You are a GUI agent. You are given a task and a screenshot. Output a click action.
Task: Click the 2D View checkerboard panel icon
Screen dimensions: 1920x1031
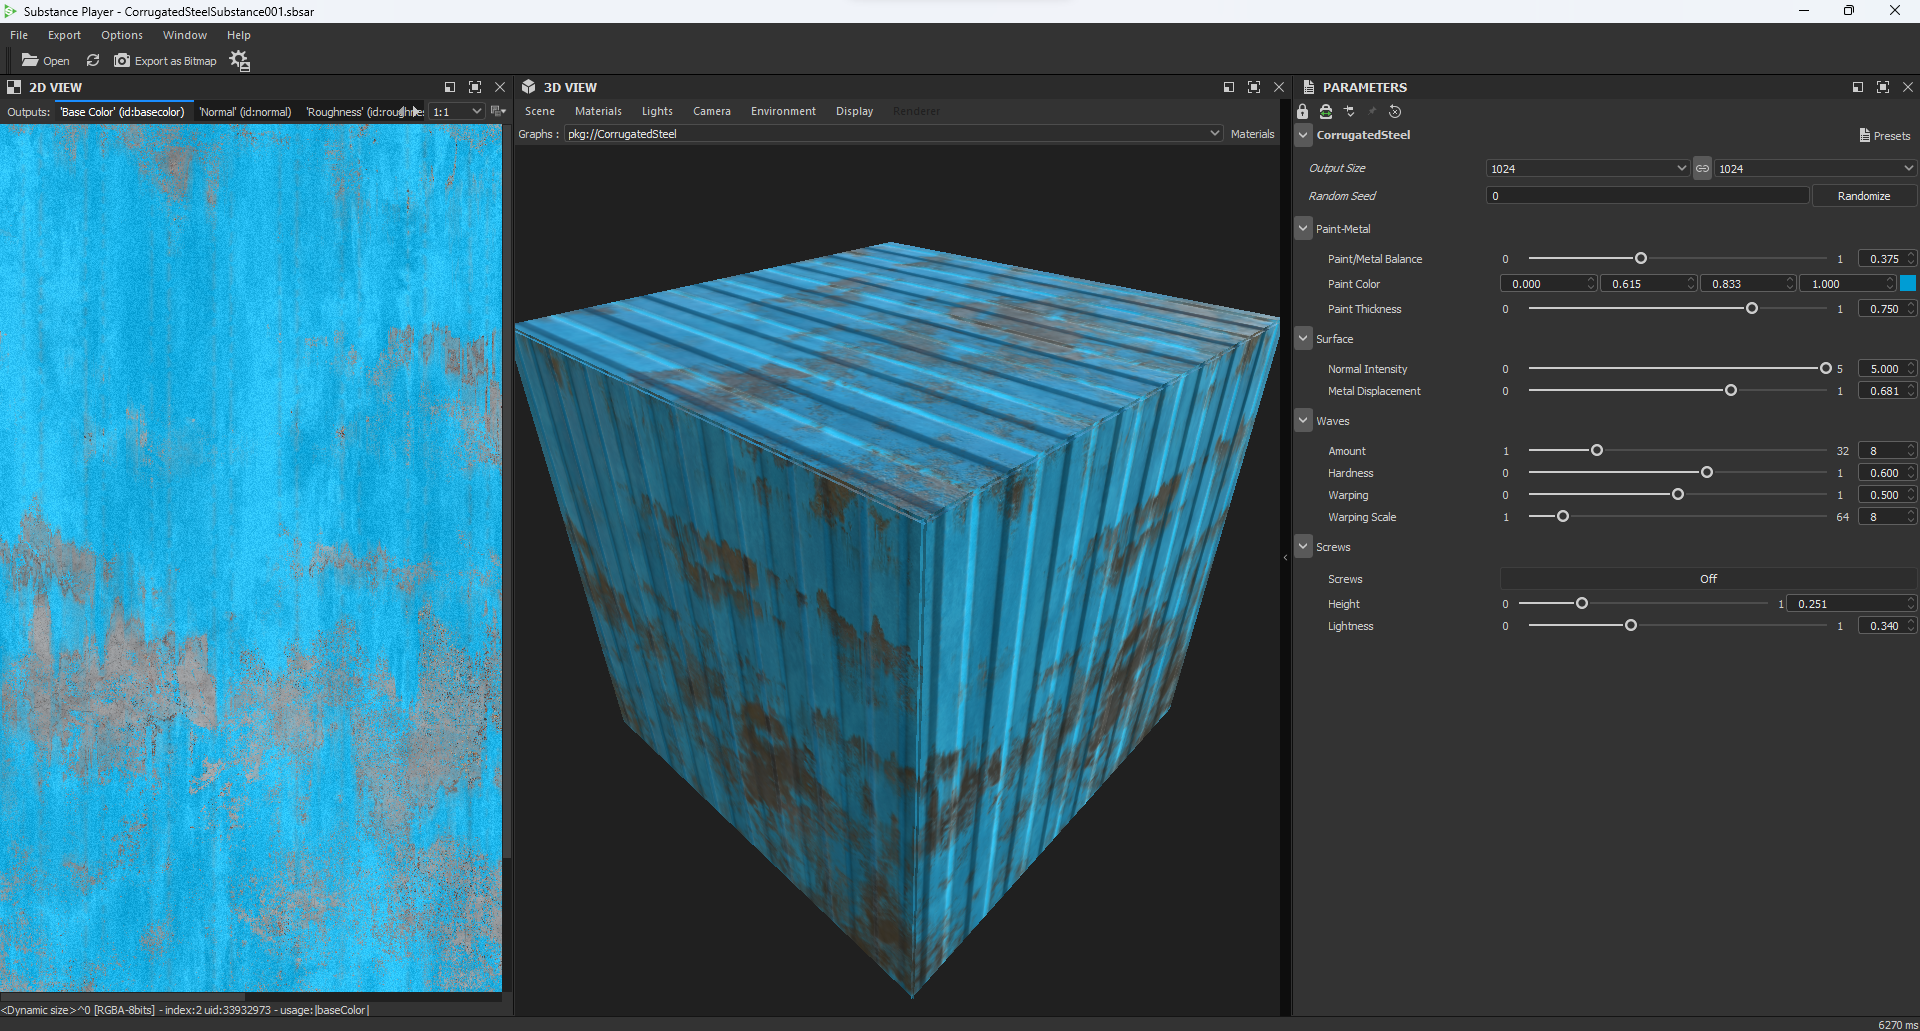click(14, 87)
